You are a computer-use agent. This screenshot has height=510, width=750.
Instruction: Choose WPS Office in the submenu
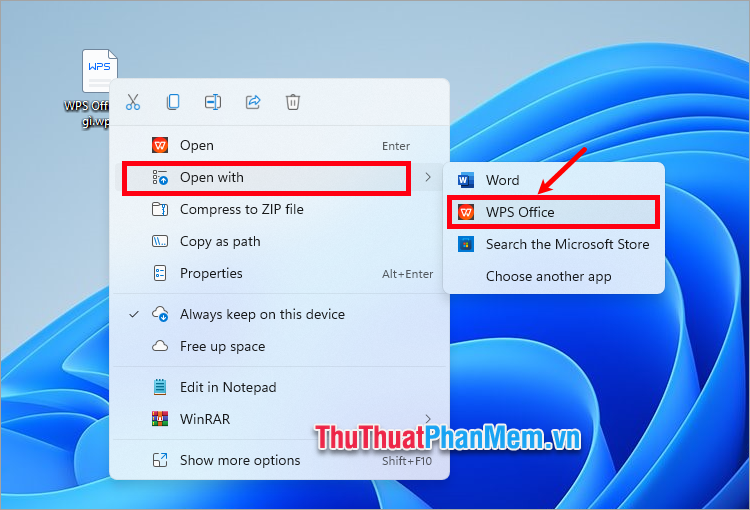click(x=554, y=212)
